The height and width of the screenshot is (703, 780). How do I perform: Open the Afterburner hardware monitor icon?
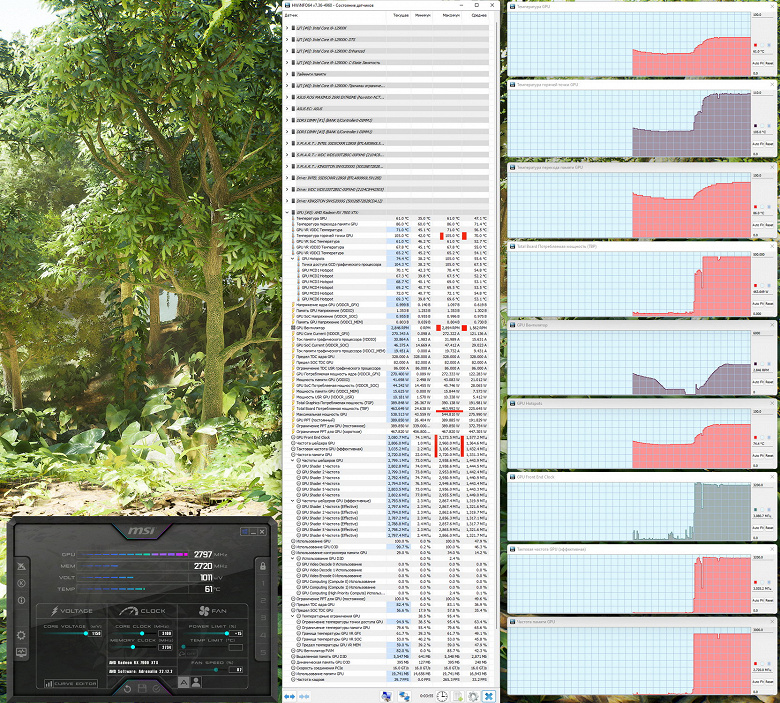tap(21, 652)
